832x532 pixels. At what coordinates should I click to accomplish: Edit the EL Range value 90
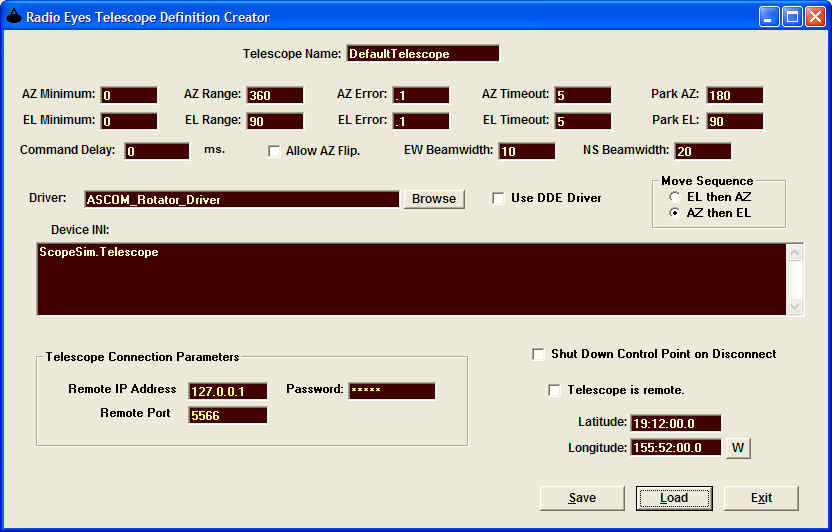click(275, 121)
